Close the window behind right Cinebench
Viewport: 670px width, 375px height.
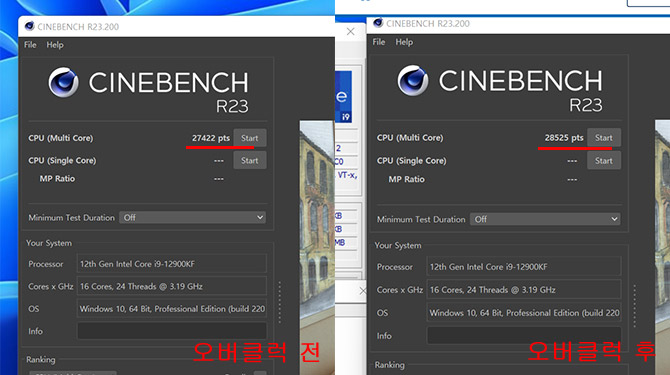[x=350, y=31]
